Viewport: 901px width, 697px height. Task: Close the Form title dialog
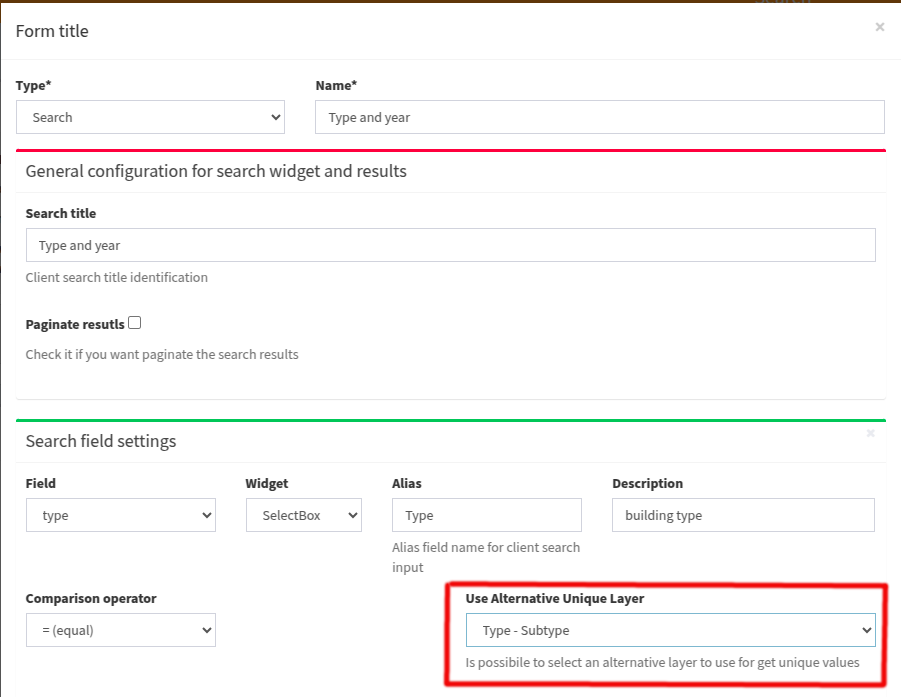click(x=879, y=27)
